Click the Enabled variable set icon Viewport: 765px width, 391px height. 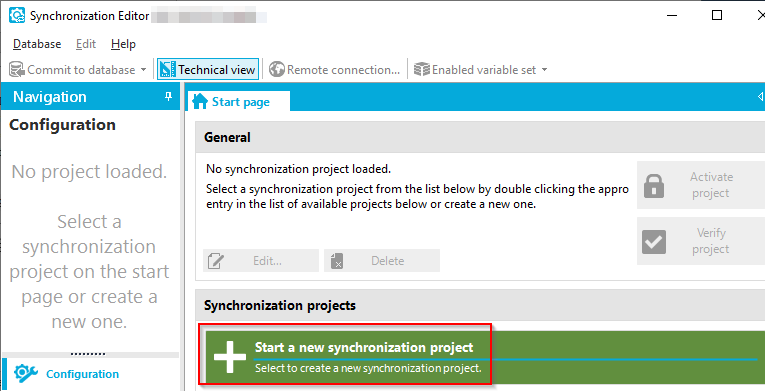[x=422, y=70]
